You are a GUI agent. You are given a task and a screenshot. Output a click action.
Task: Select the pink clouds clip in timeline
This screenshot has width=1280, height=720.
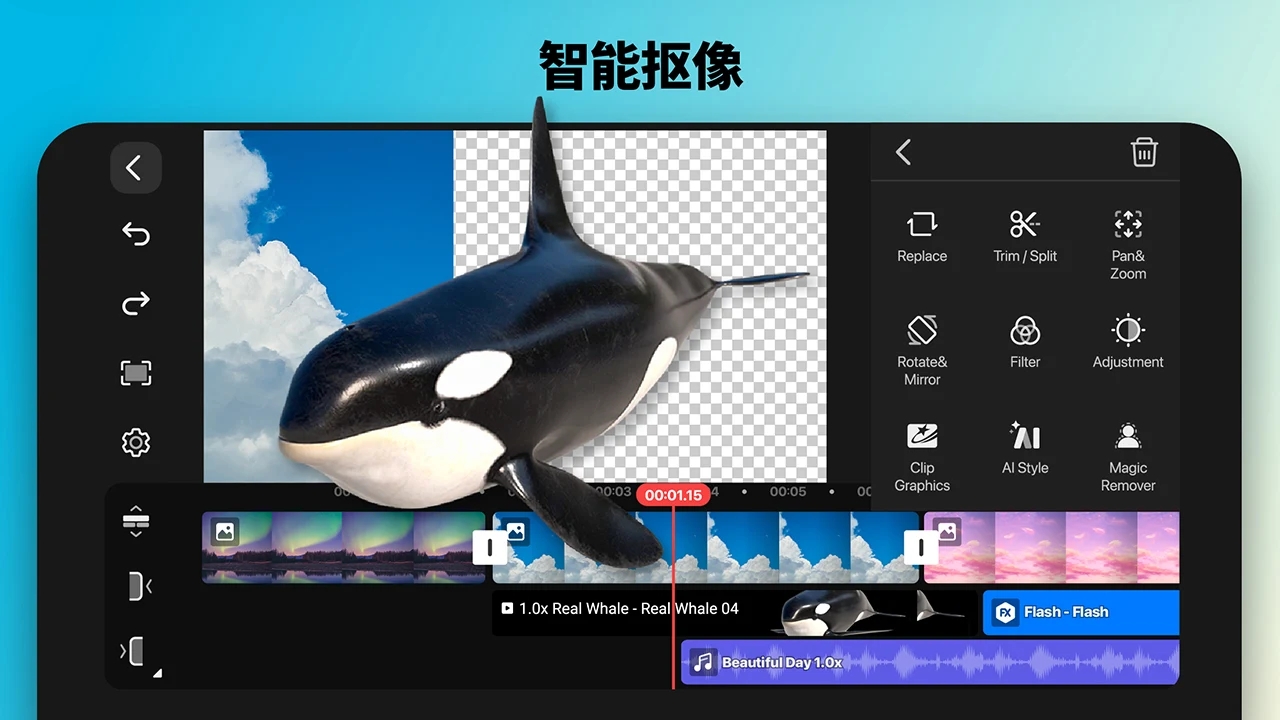point(1051,547)
